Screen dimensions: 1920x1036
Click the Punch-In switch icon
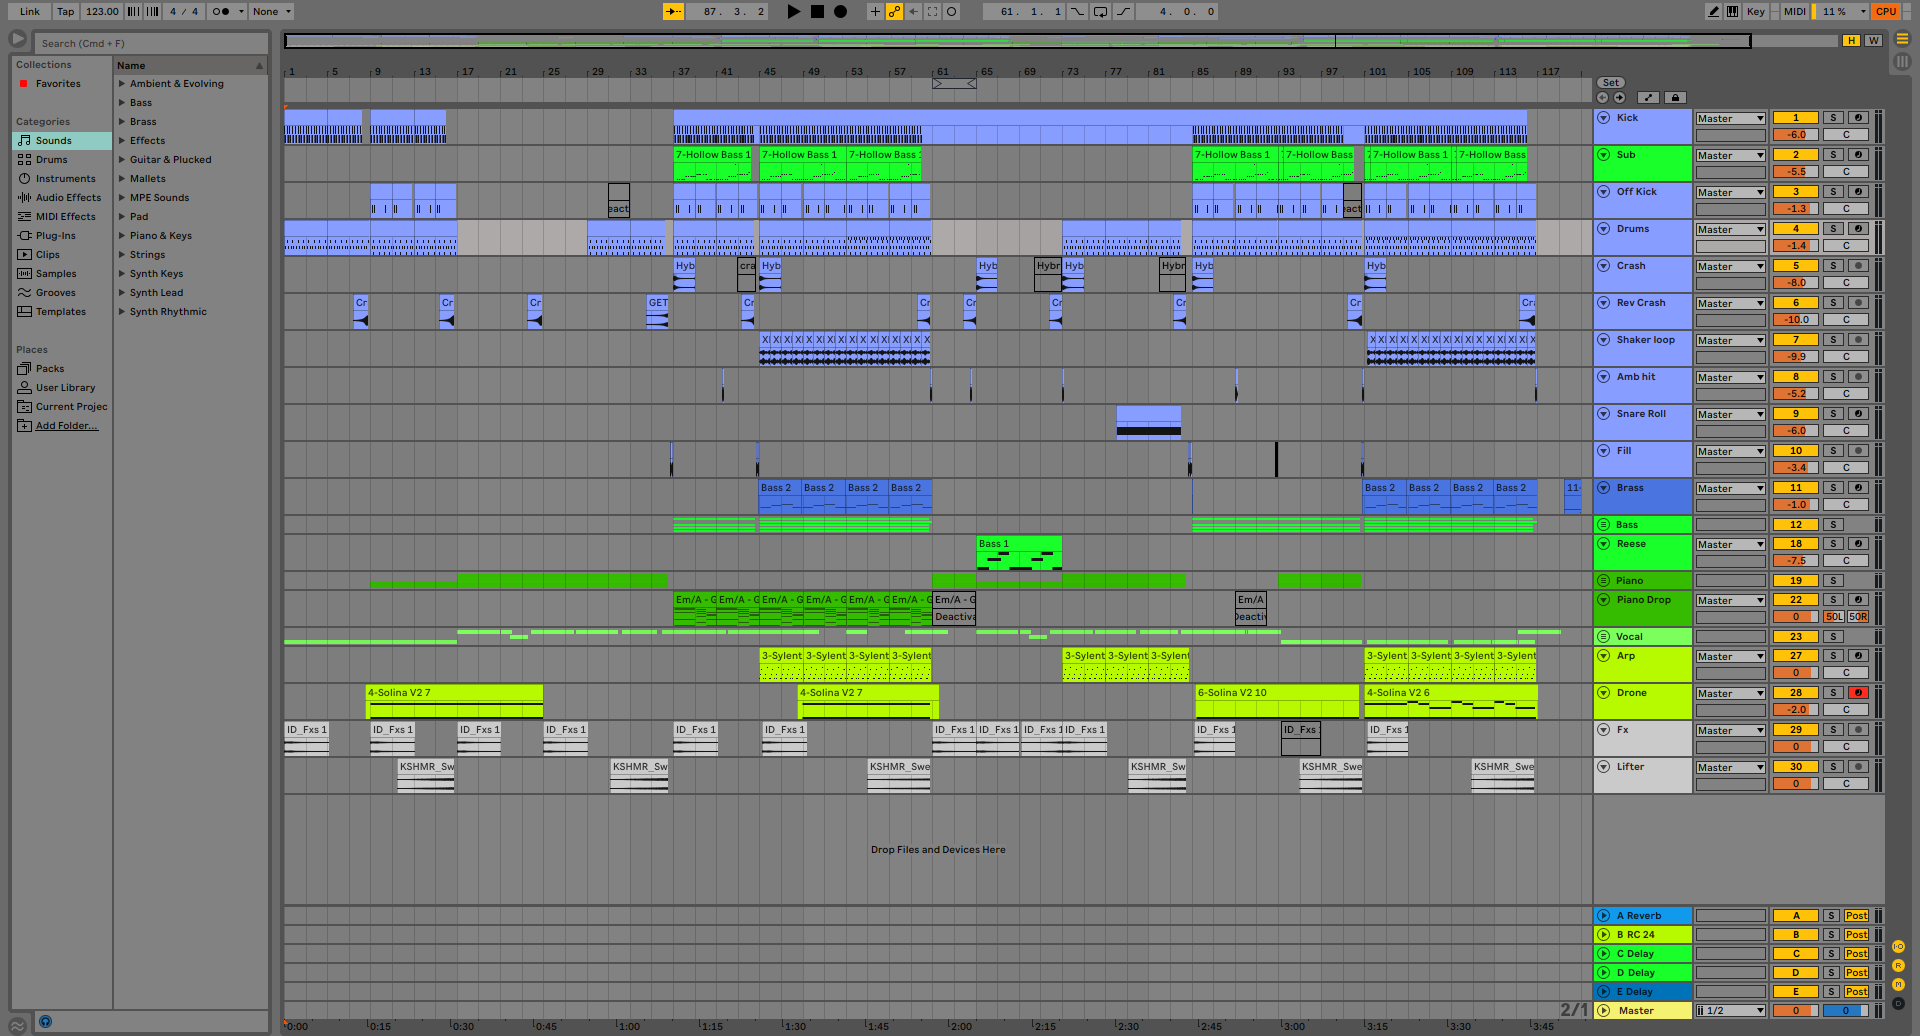[x=1077, y=12]
